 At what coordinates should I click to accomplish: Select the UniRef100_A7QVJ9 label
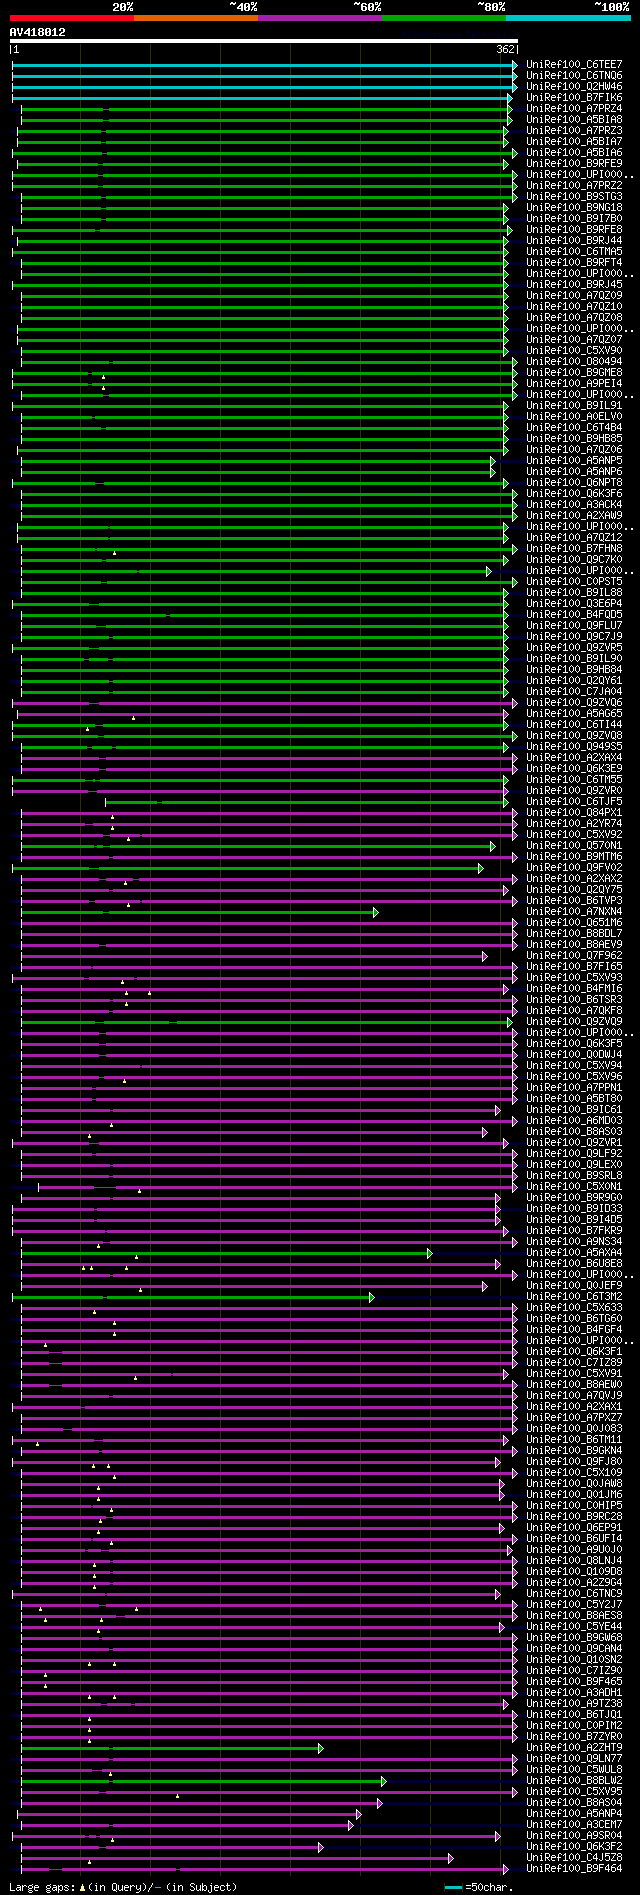(x=574, y=1396)
